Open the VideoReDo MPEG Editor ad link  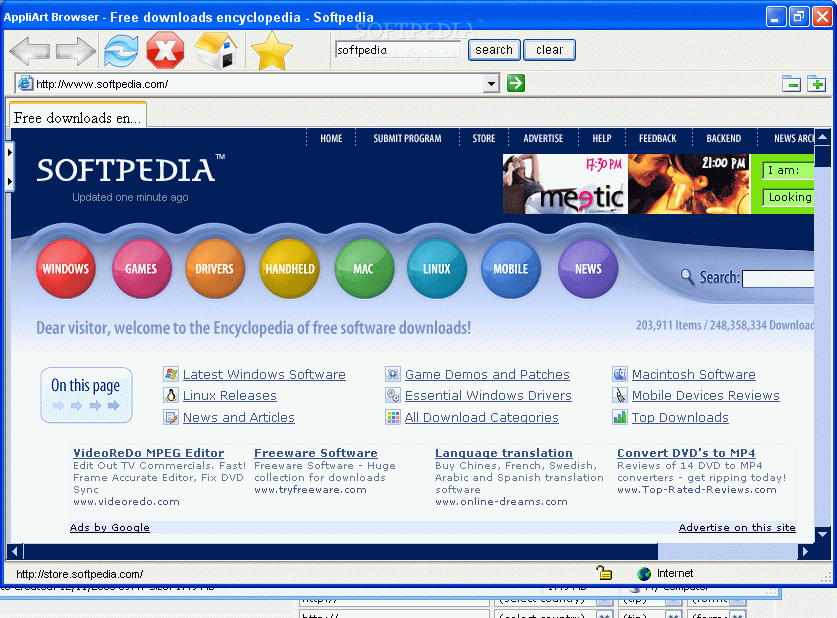[148, 453]
